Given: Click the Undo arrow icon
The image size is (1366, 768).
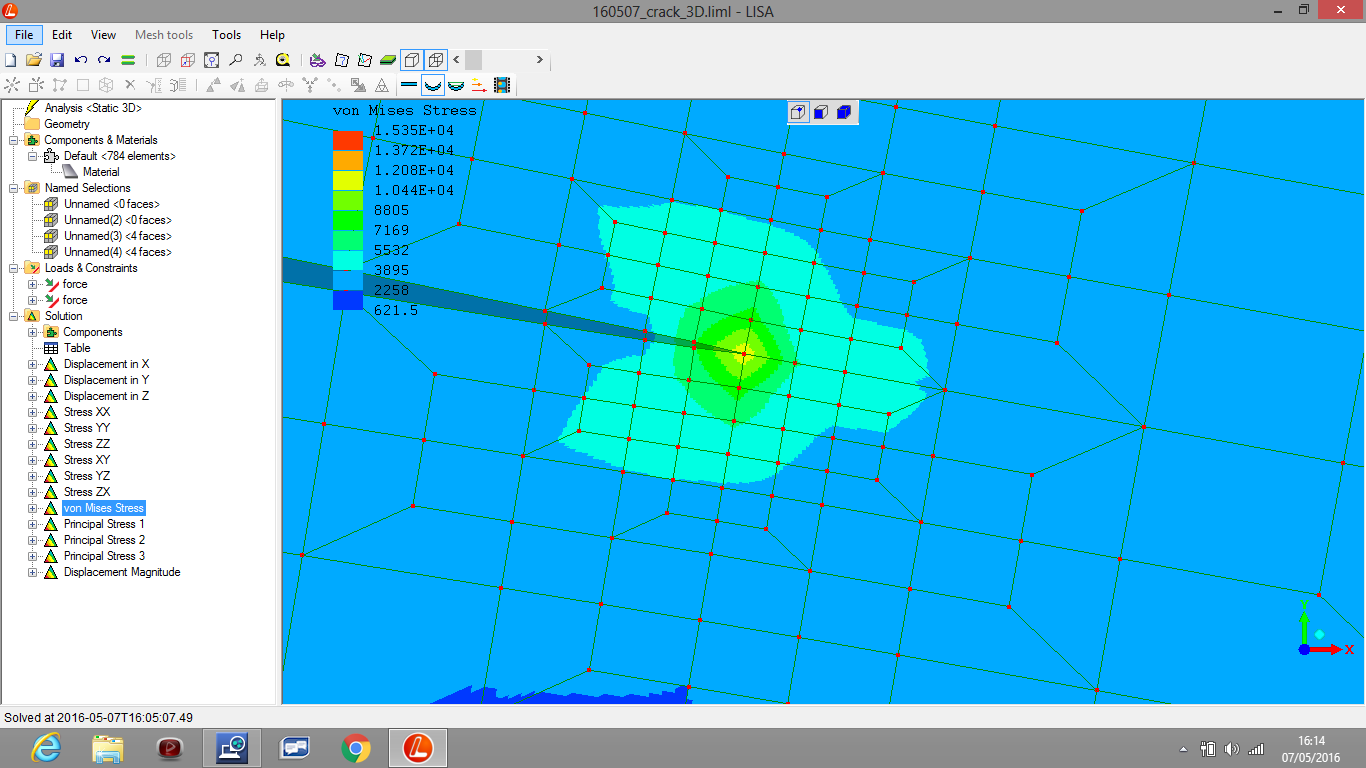Looking at the screenshot, I should (x=81, y=60).
